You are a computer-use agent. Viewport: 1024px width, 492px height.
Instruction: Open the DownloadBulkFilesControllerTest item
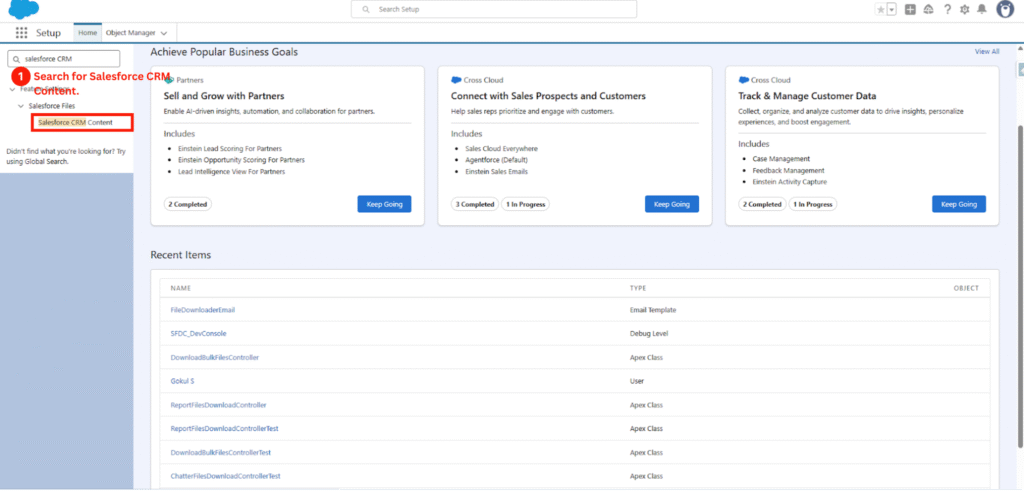[221, 452]
